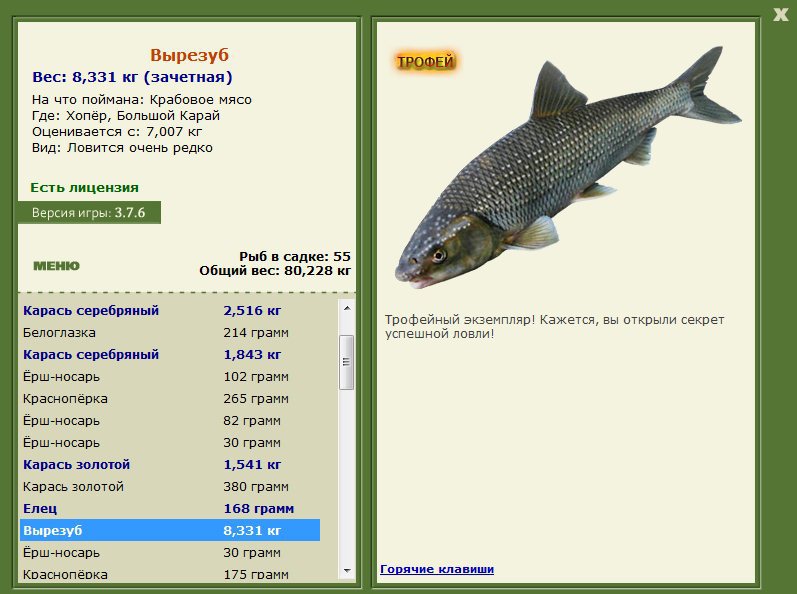Open the Горячие клавиши link
This screenshot has height=594, width=797.
[437, 569]
